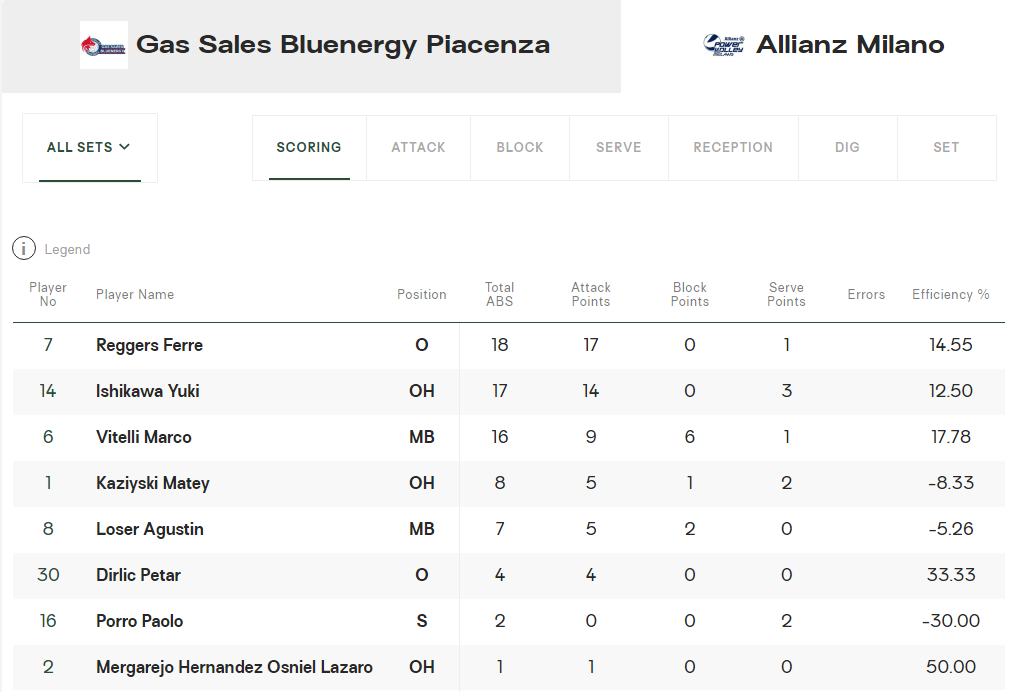Click Dirlic Petar's player number 30

(48, 575)
